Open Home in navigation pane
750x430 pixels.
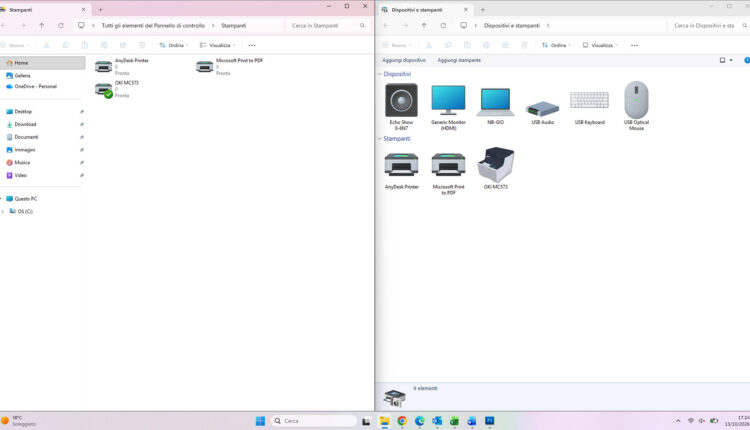pos(43,63)
